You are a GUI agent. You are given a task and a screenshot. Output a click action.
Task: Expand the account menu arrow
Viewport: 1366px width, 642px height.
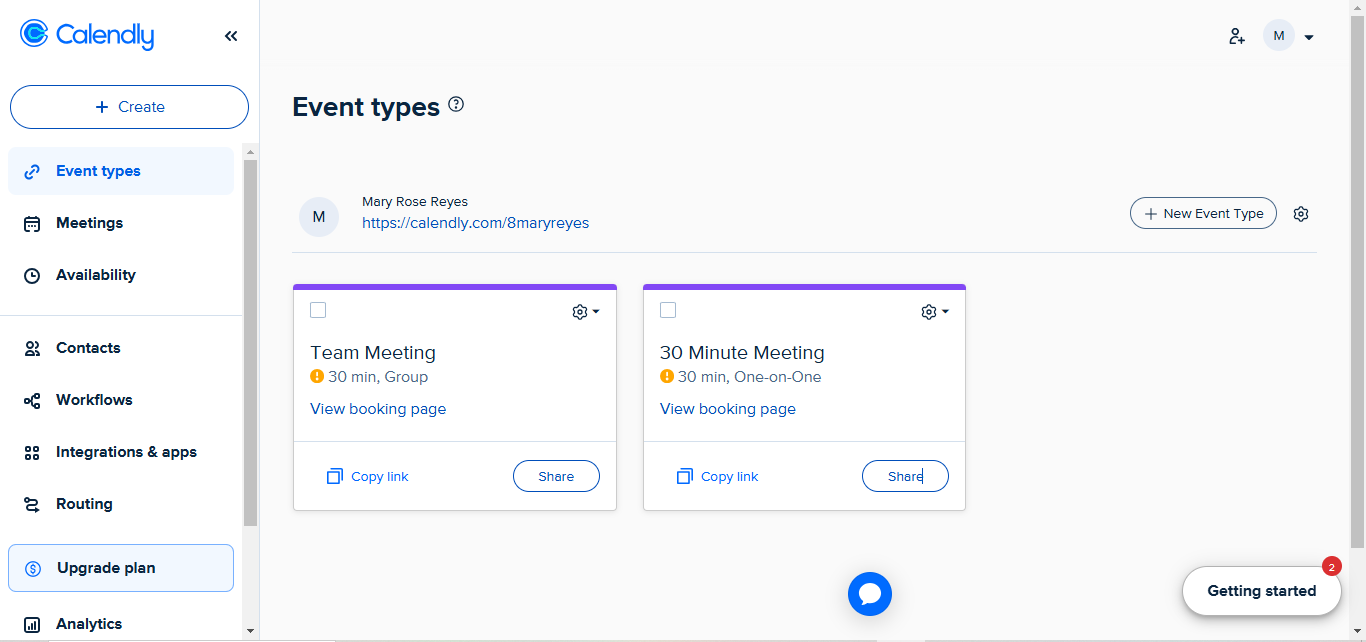pyautogui.click(x=1309, y=38)
